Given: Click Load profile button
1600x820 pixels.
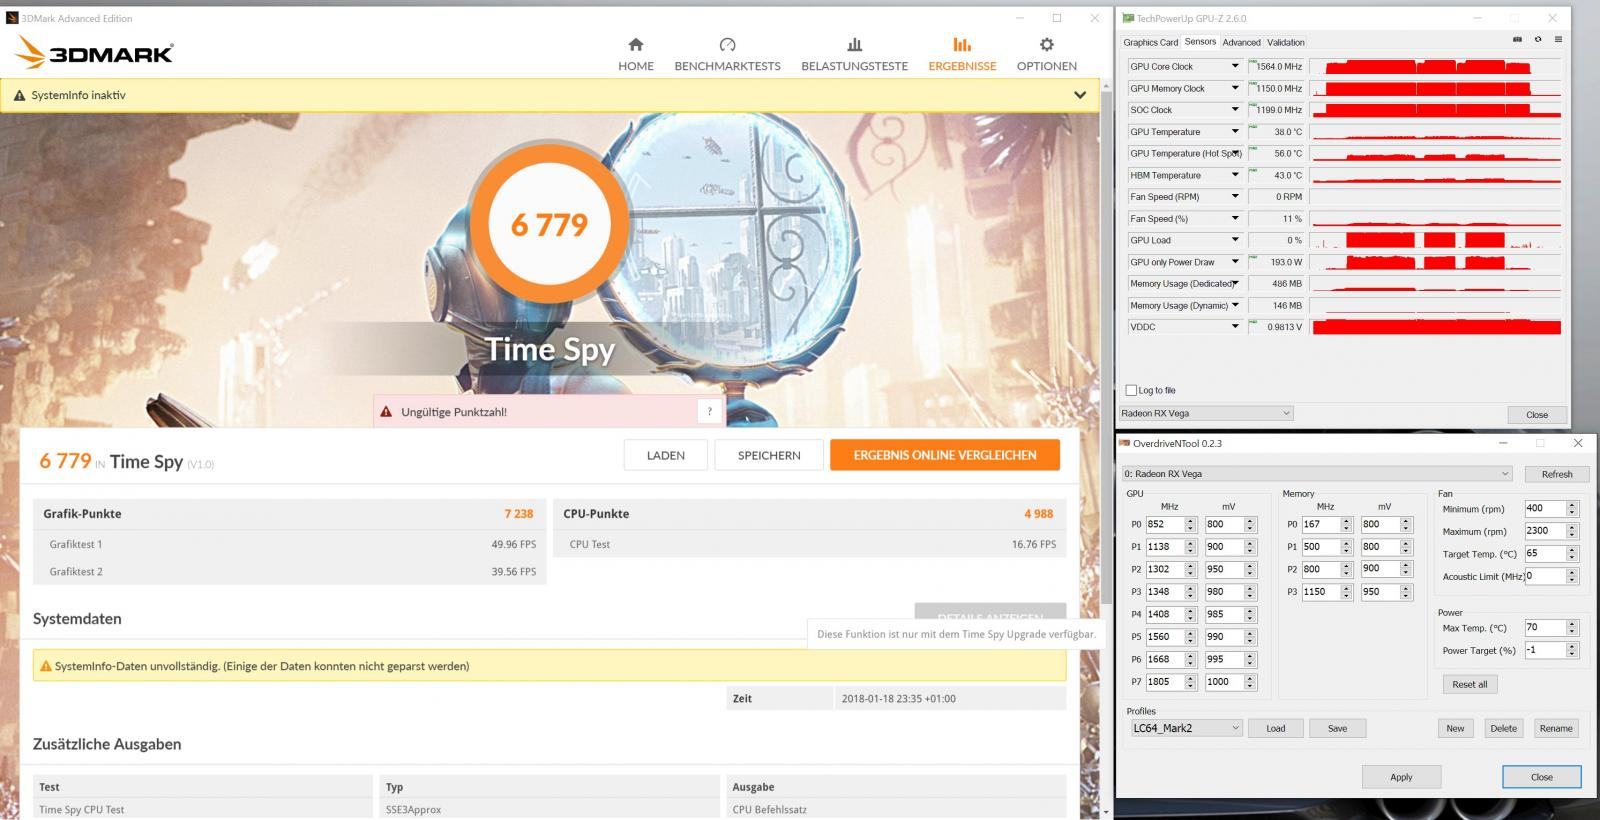Looking at the screenshot, I should 1276,728.
